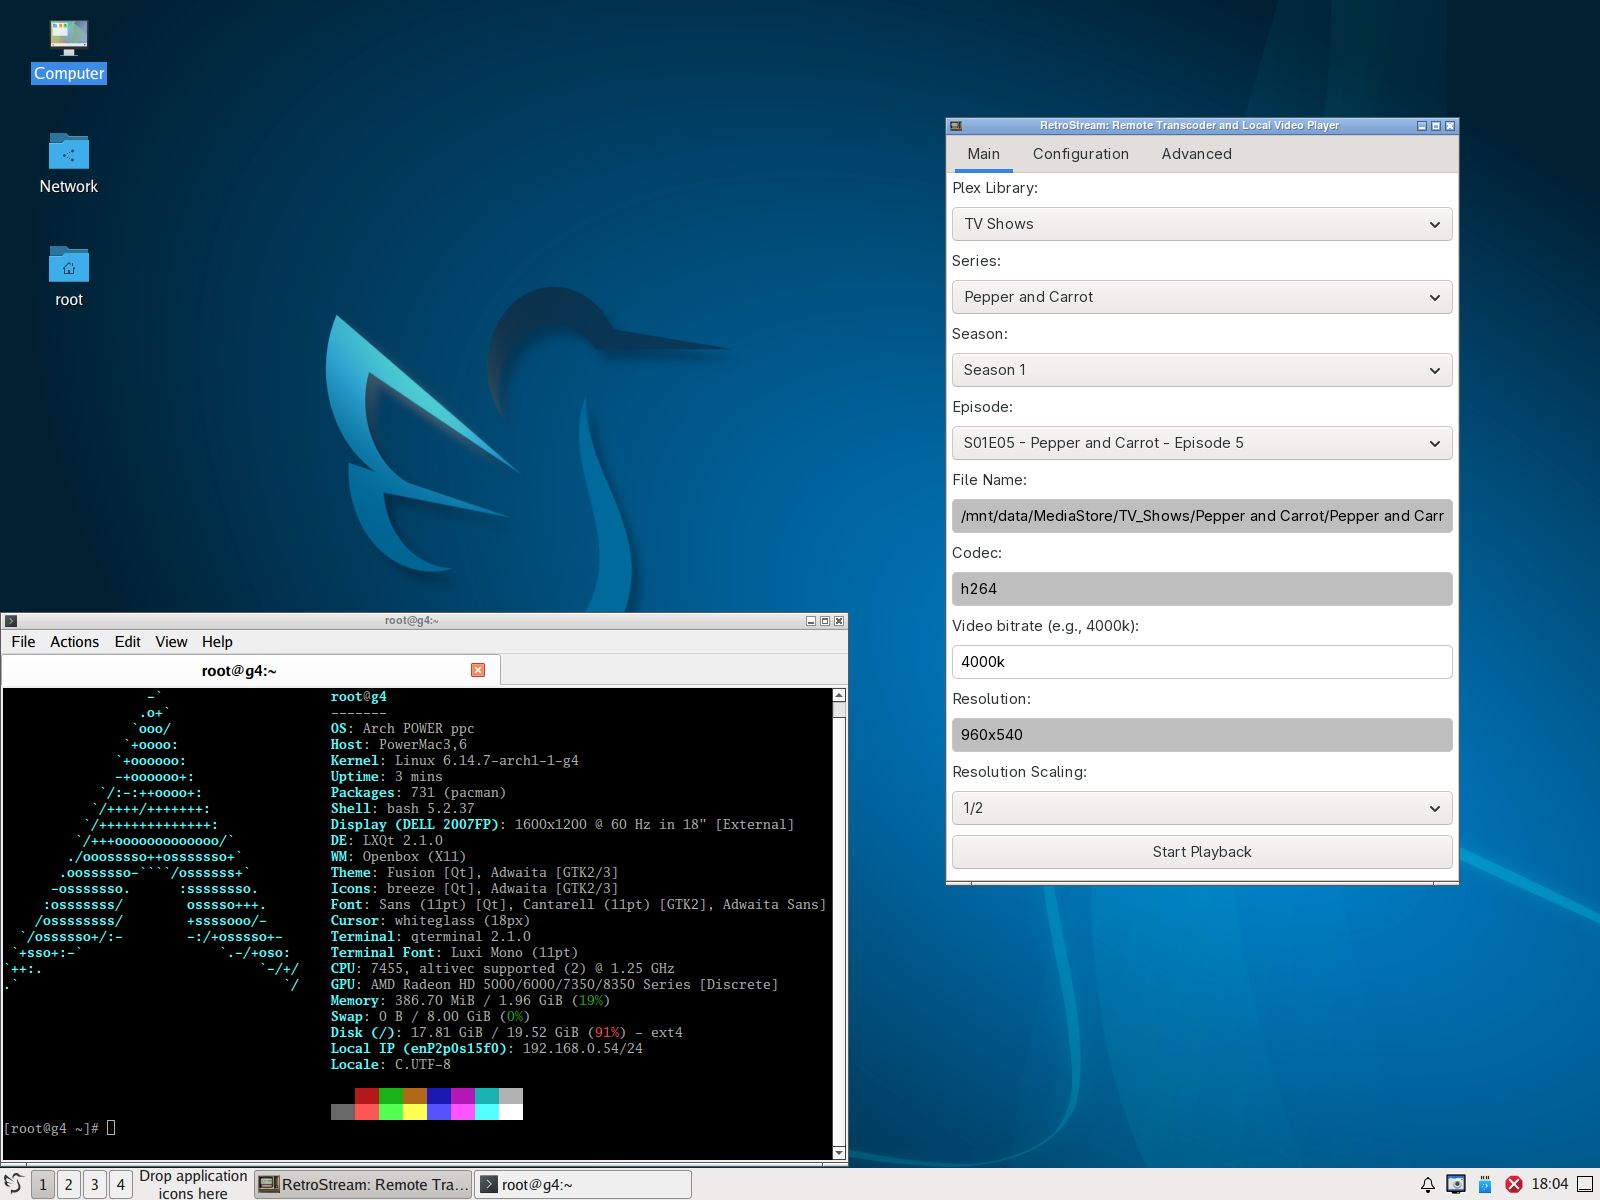
Task: Open the terminal Actions menu
Action: tap(74, 642)
